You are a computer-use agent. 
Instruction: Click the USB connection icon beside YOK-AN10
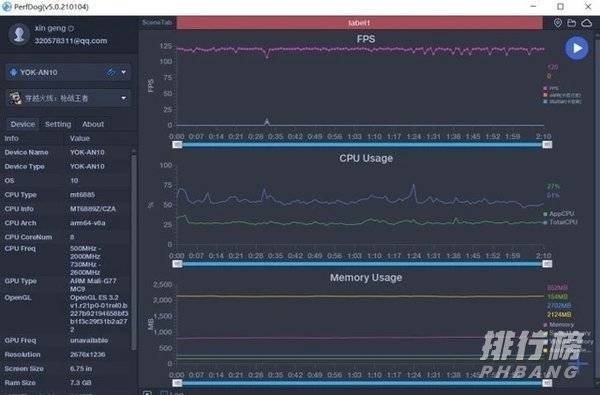click(x=111, y=72)
